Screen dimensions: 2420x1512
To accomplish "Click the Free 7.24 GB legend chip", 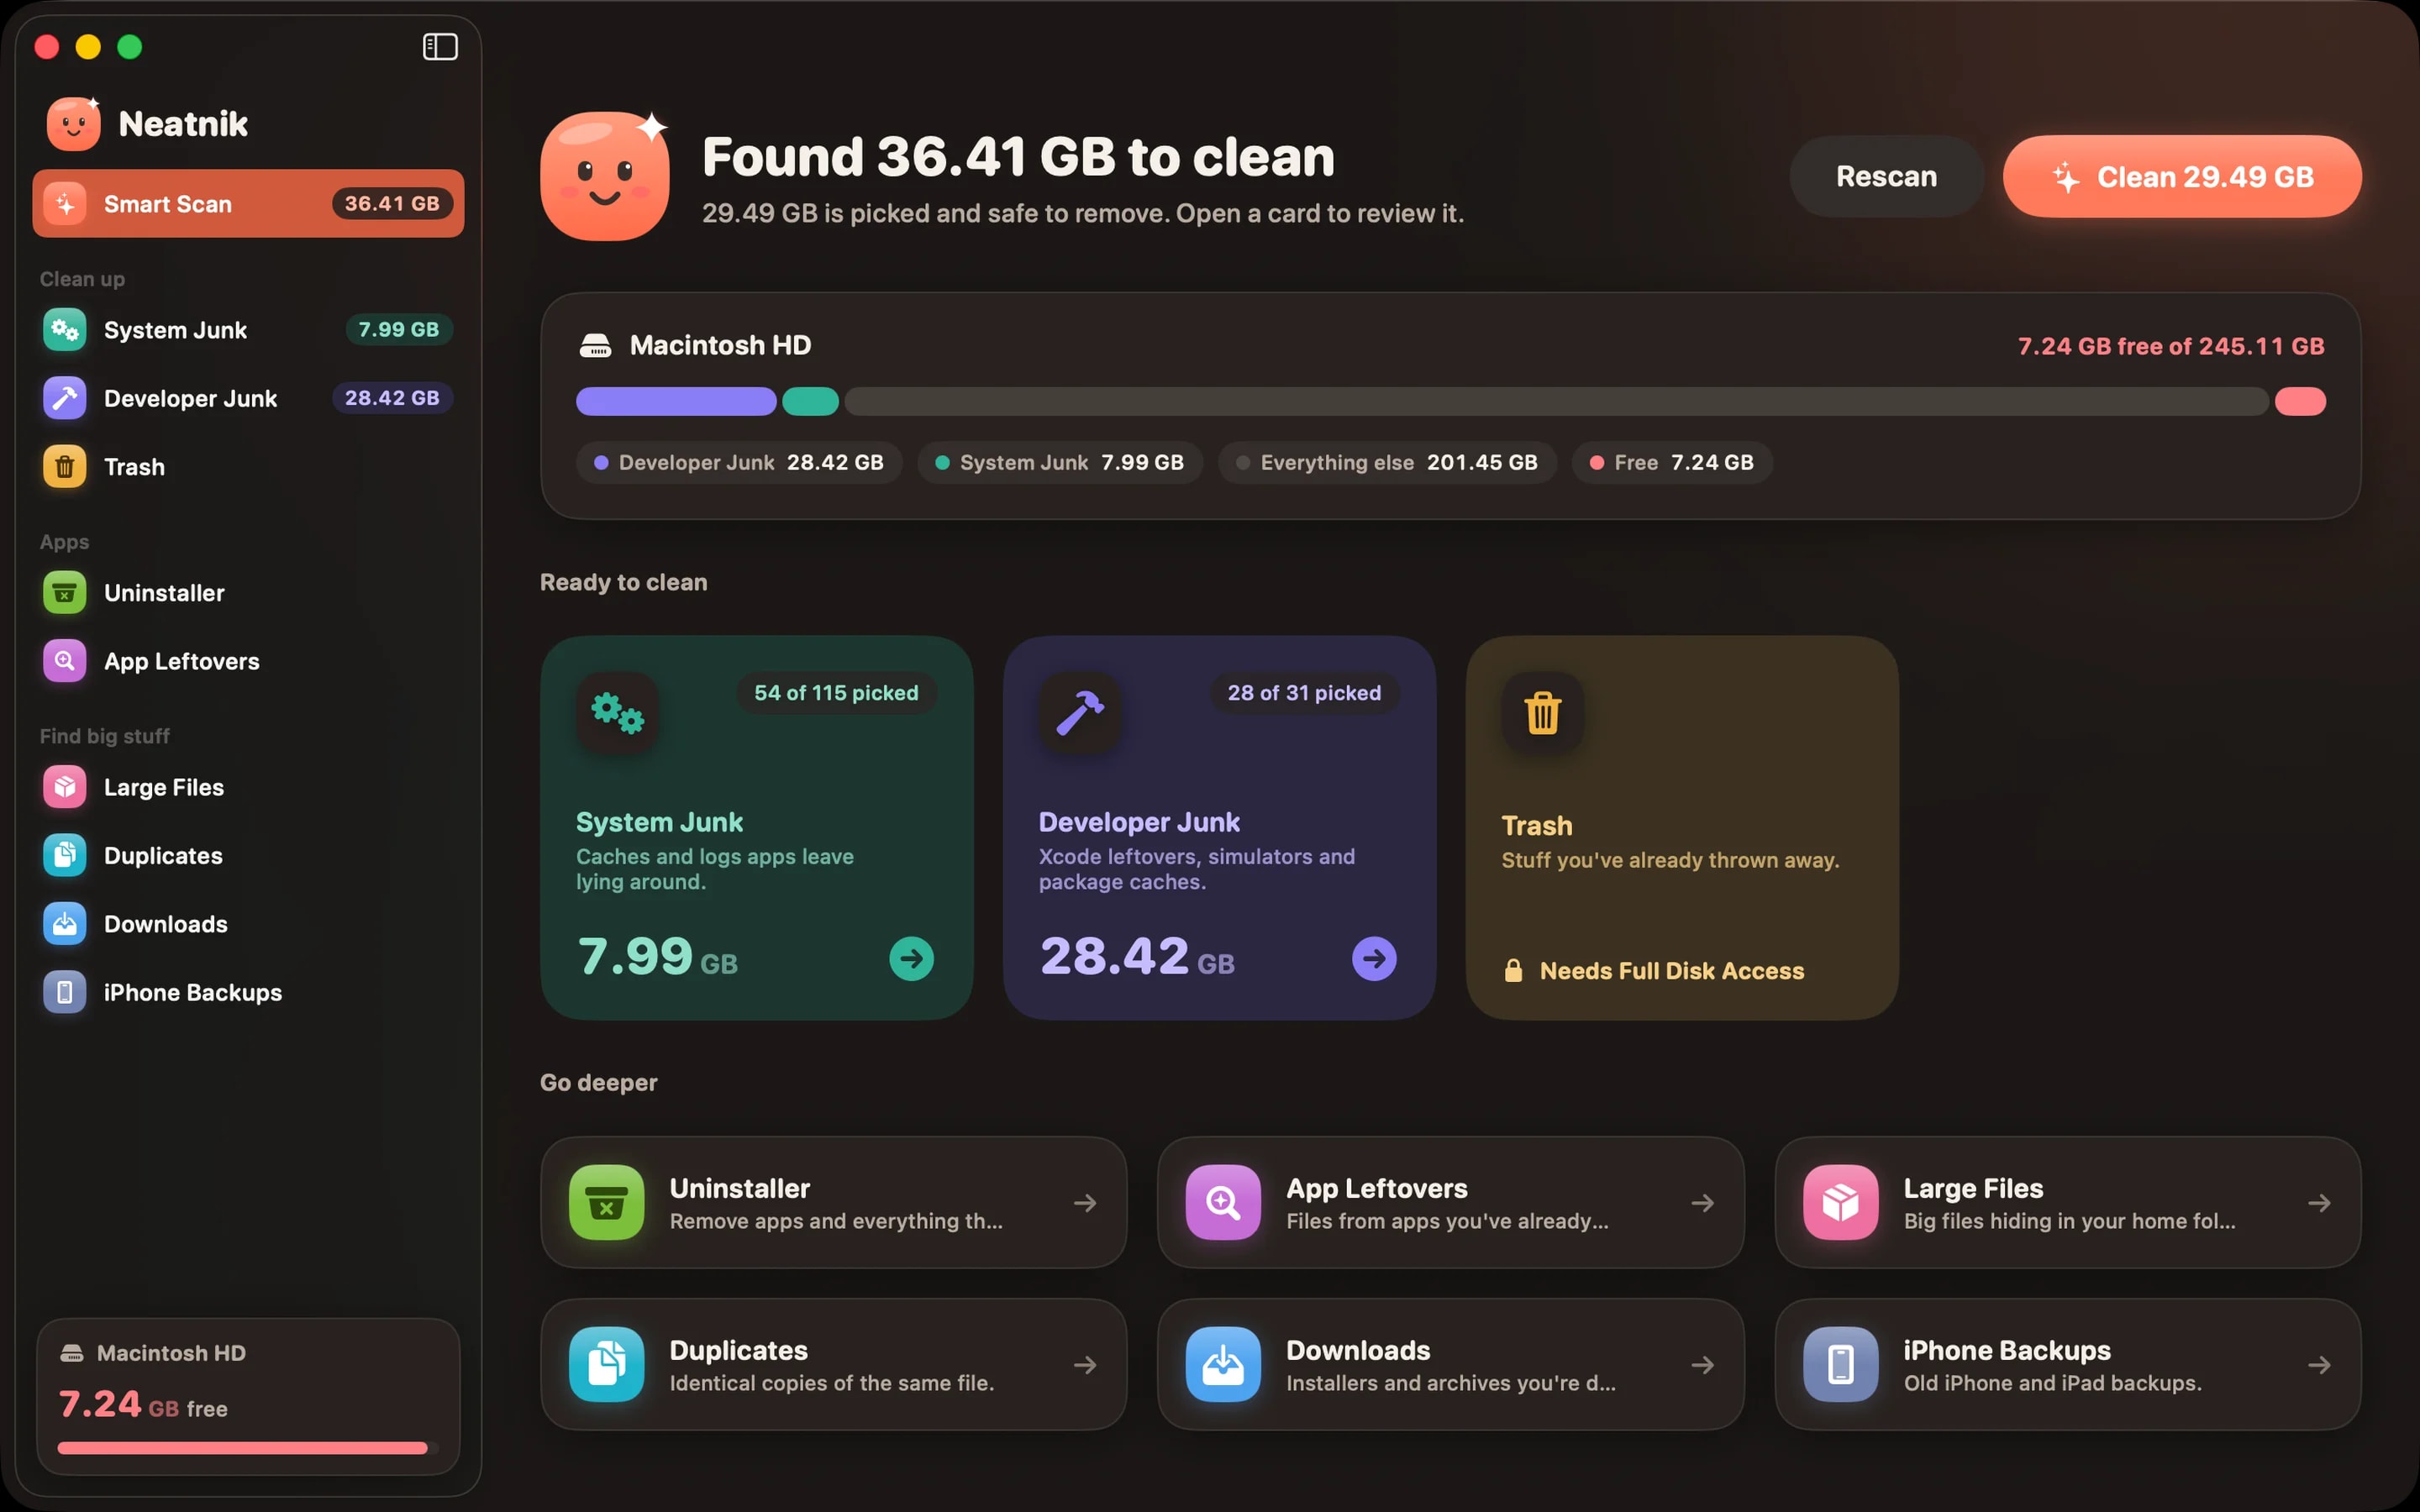I will point(1672,463).
